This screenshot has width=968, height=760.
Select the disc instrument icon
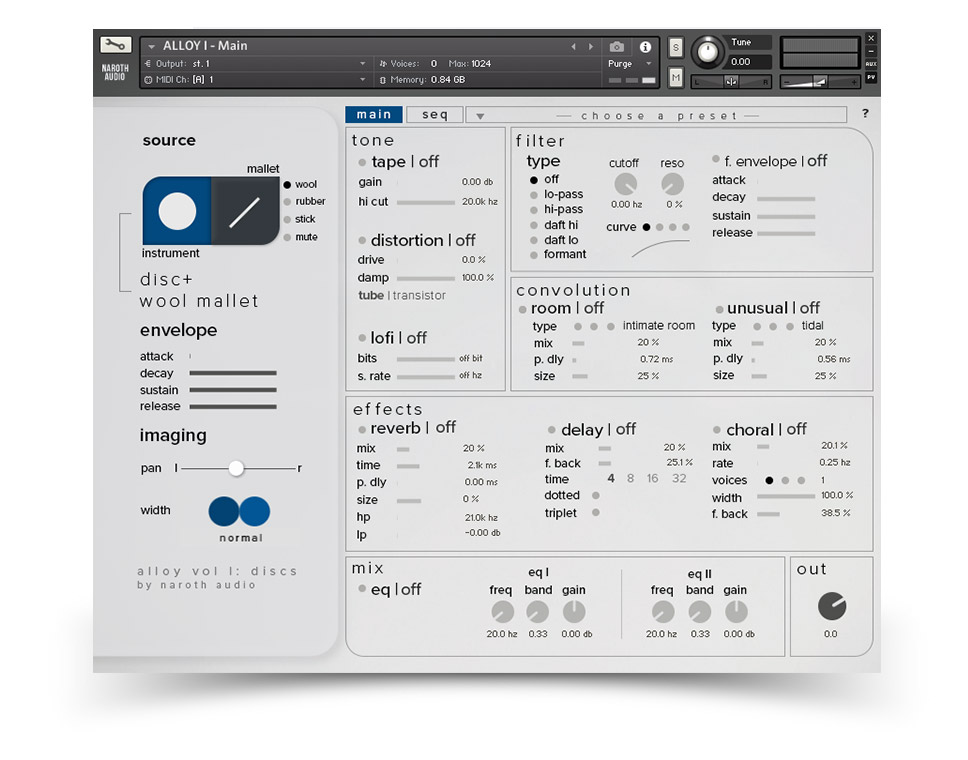pyautogui.click(x=177, y=211)
